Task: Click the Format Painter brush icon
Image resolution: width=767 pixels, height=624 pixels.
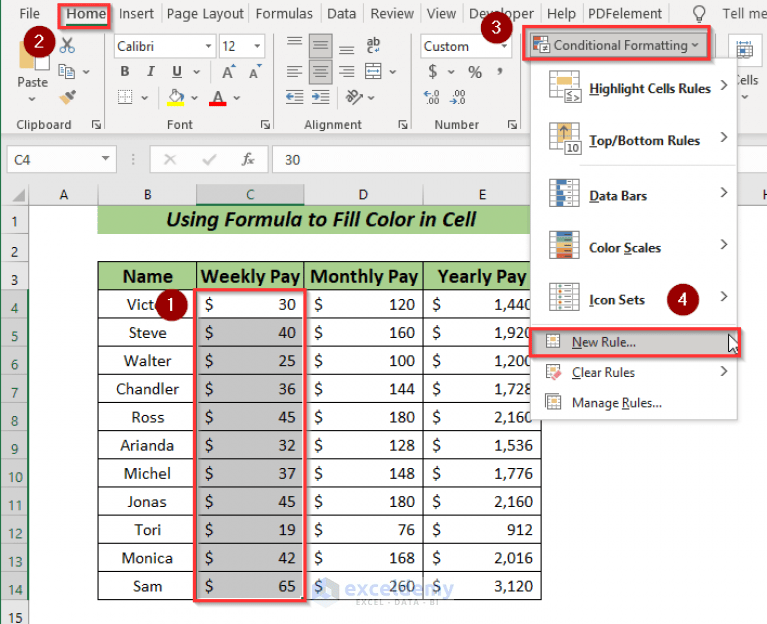Action: point(68,97)
